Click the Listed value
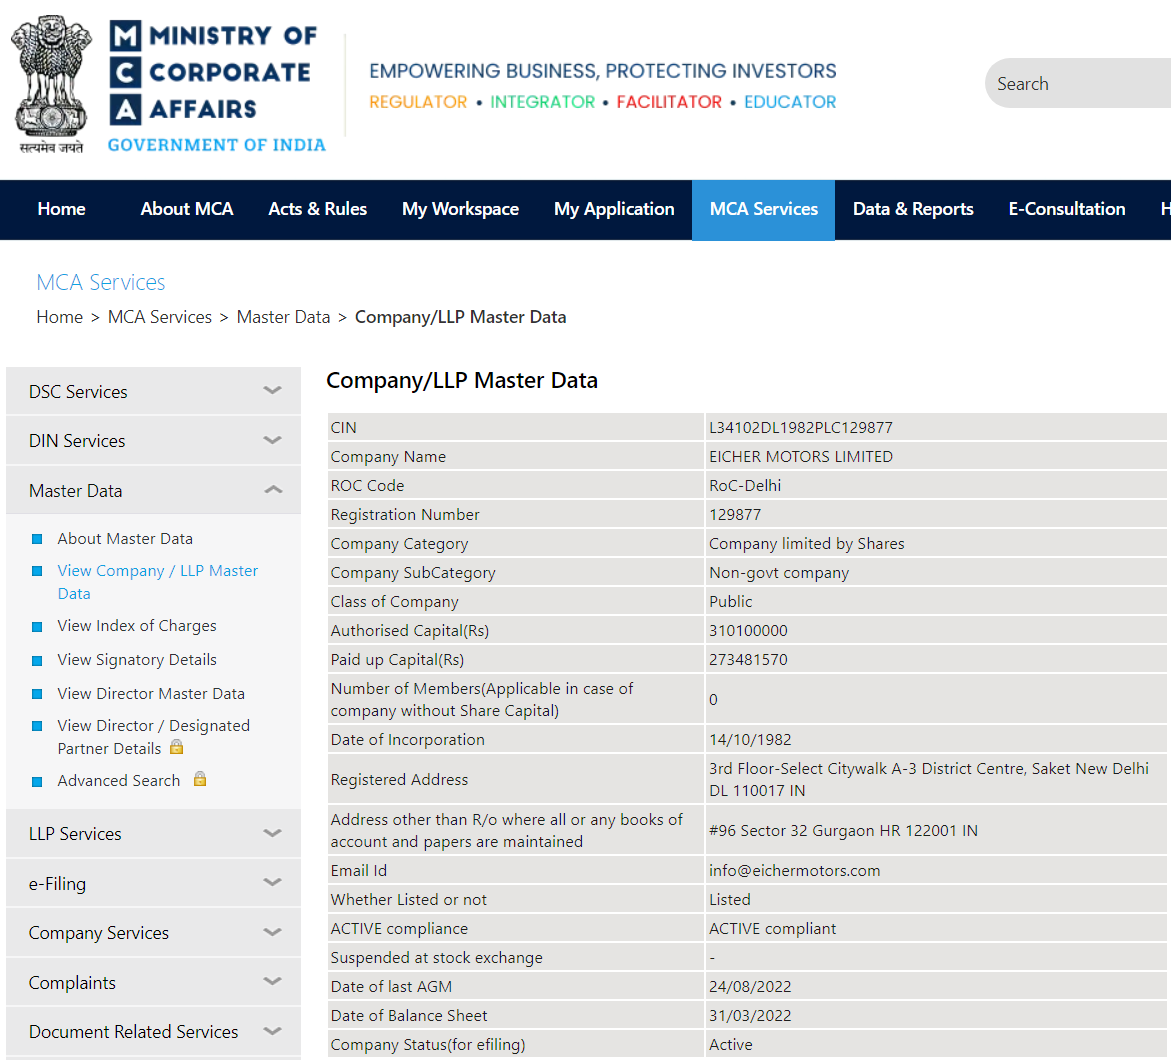 click(730, 899)
